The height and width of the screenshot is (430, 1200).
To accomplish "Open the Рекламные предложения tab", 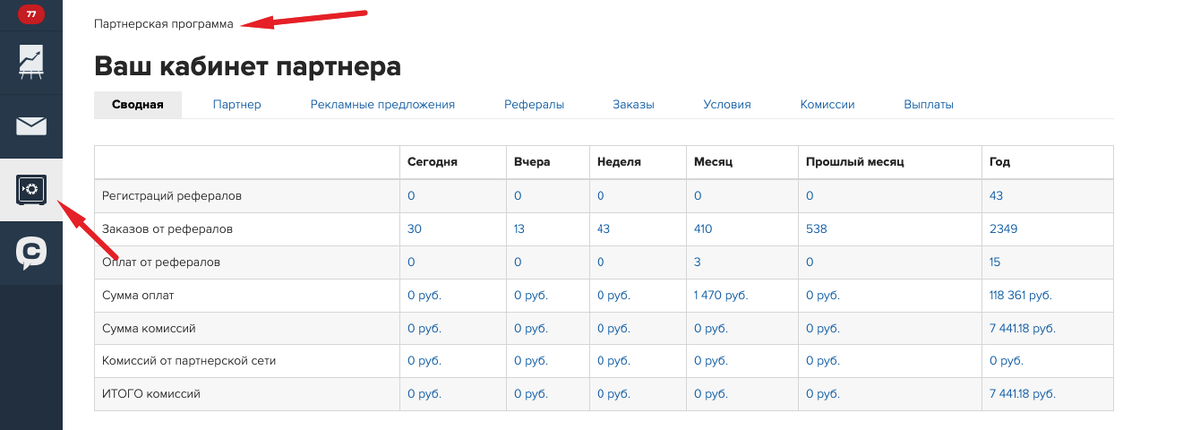I will (x=382, y=104).
